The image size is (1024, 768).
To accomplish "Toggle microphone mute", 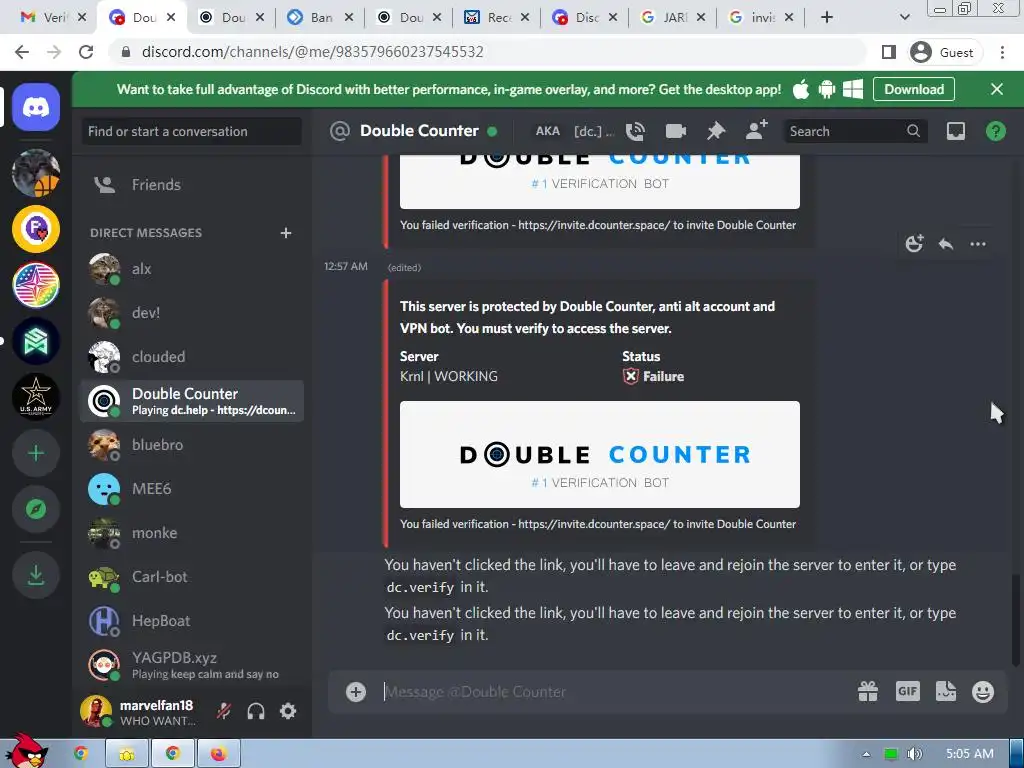I will pyautogui.click(x=224, y=711).
